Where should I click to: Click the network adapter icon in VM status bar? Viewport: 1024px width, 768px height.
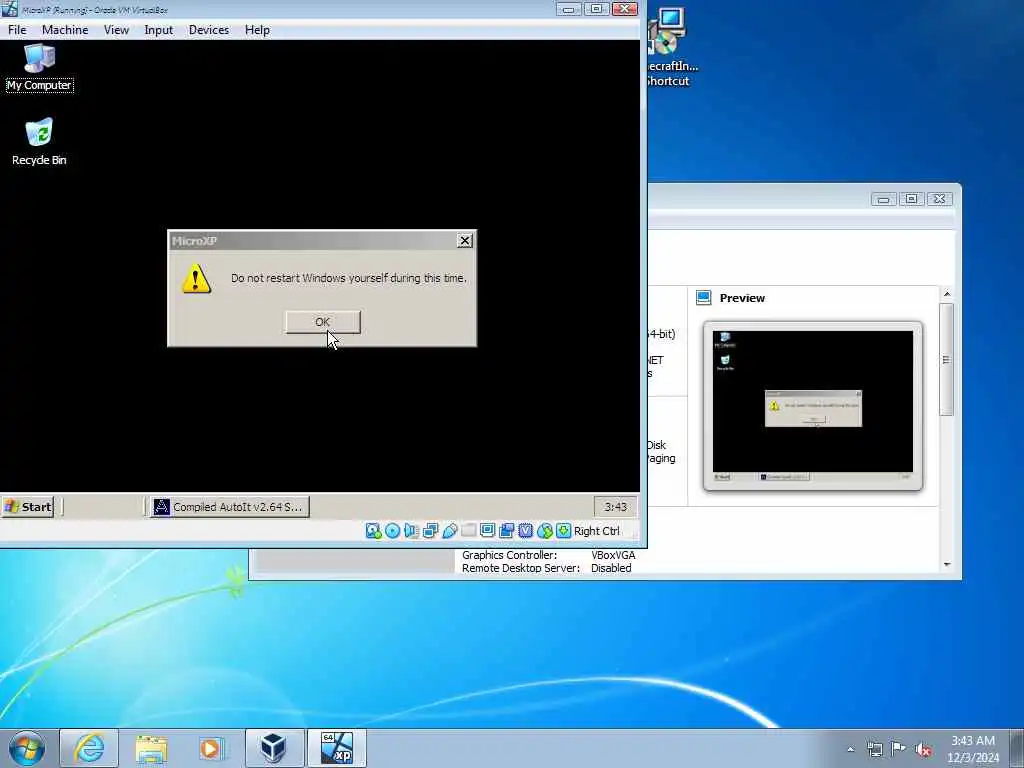coord(430,531)
